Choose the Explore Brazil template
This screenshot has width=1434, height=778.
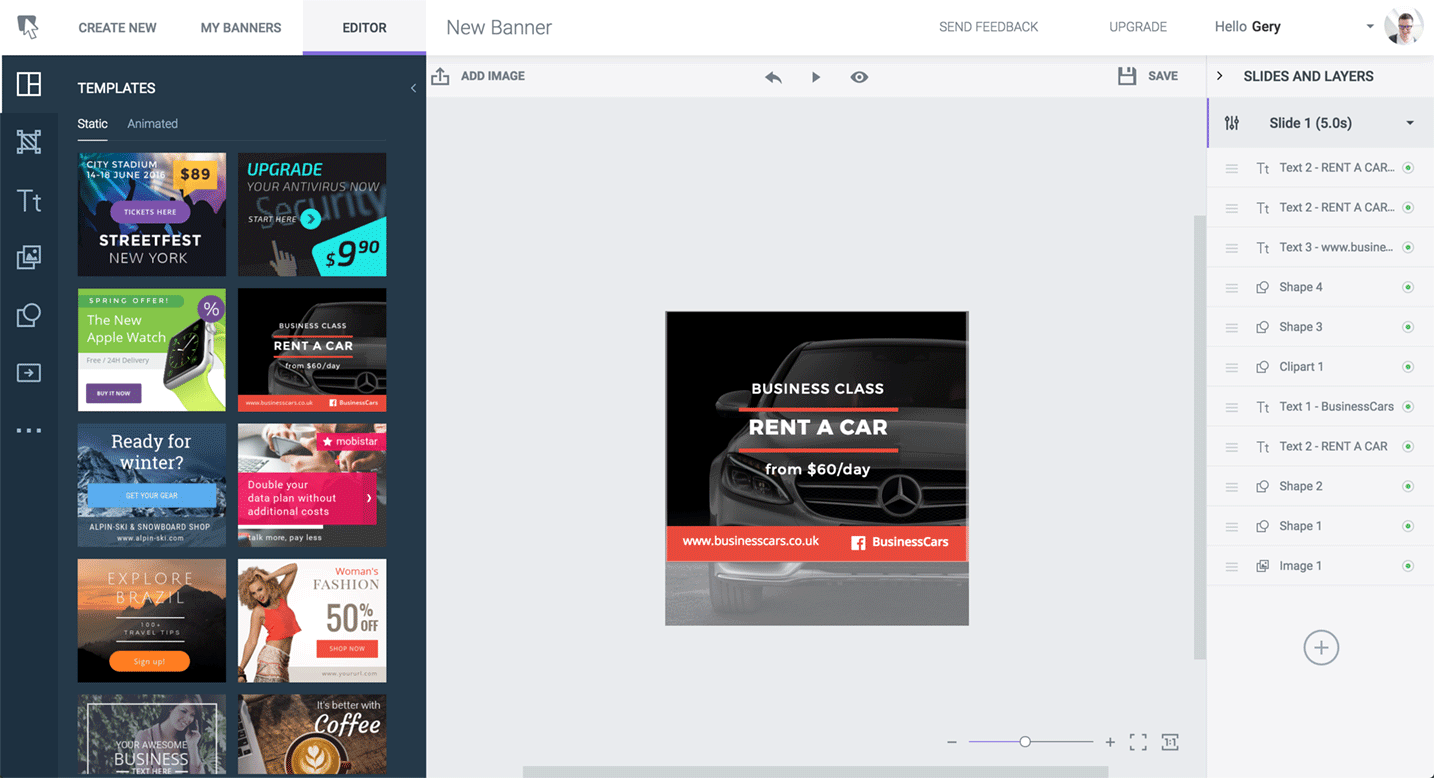(x=152, y=620)
